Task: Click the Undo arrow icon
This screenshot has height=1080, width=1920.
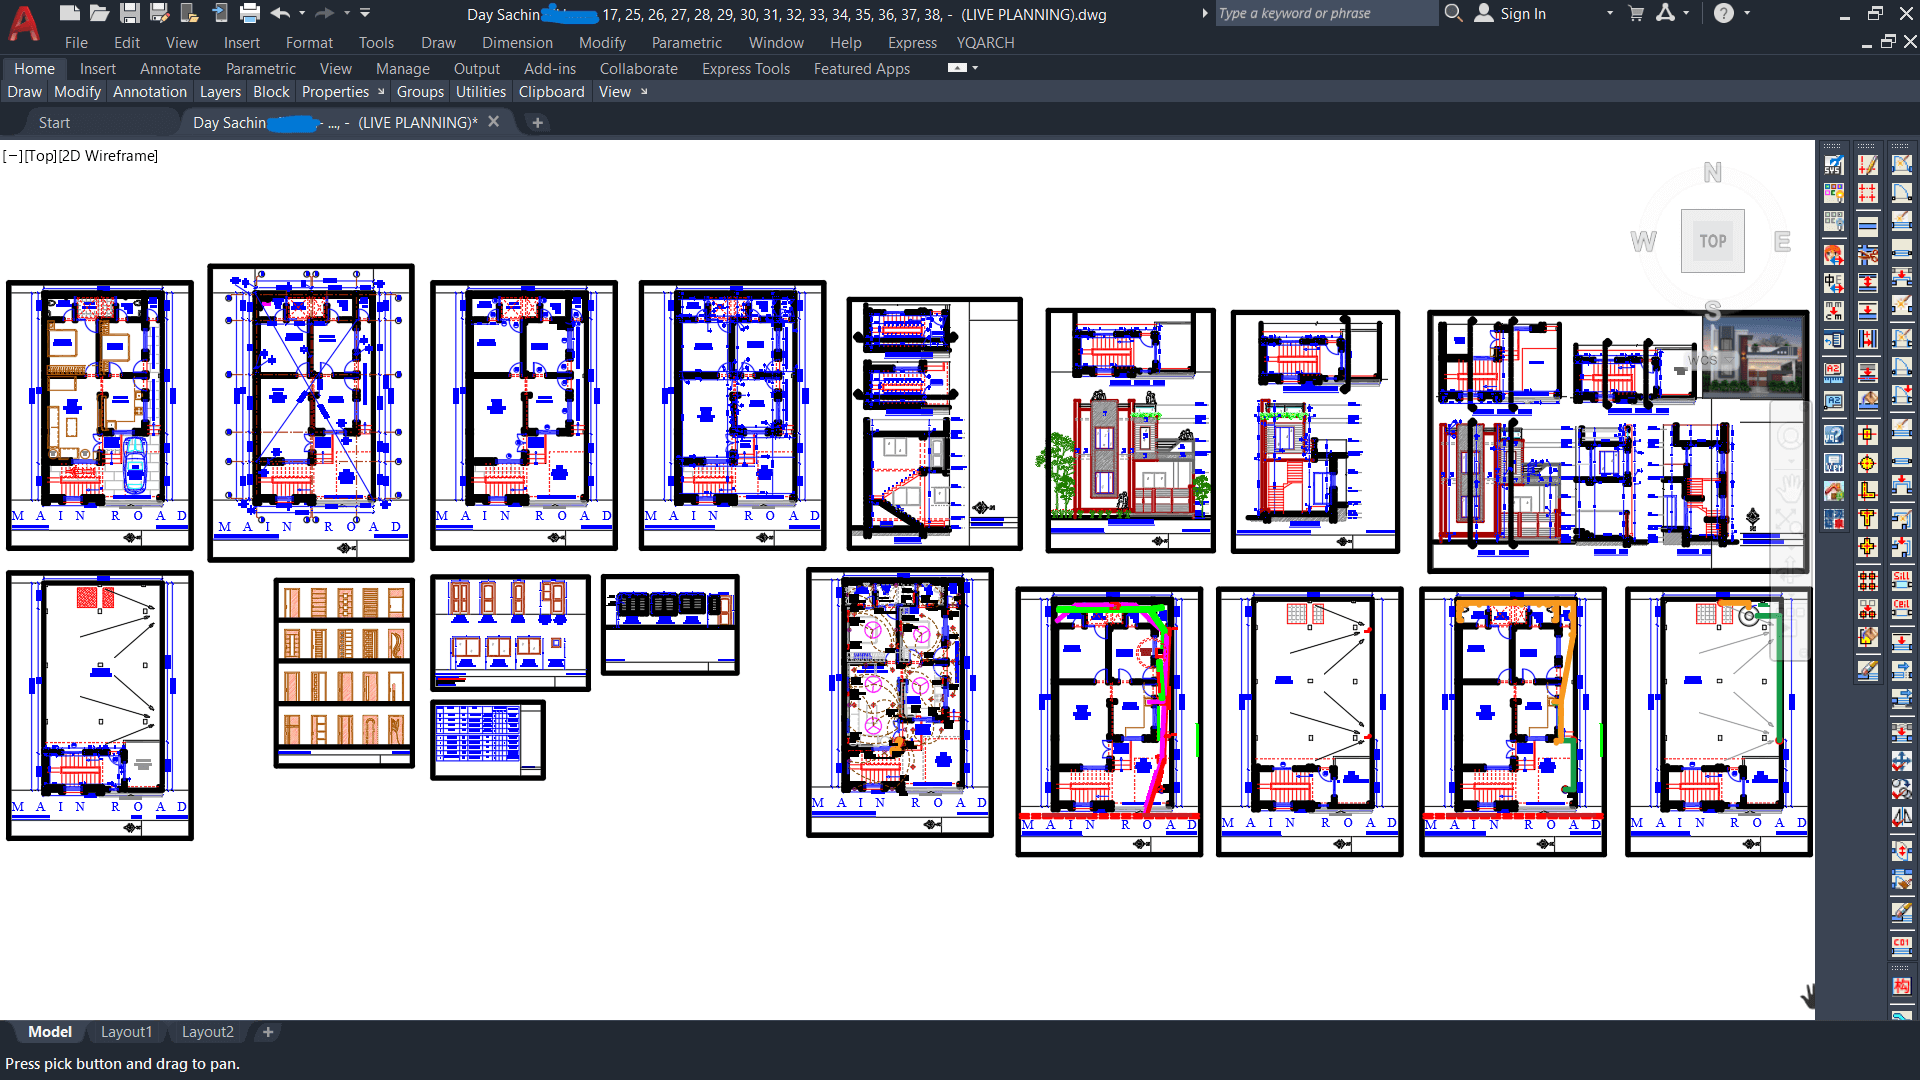Action: 280,13
